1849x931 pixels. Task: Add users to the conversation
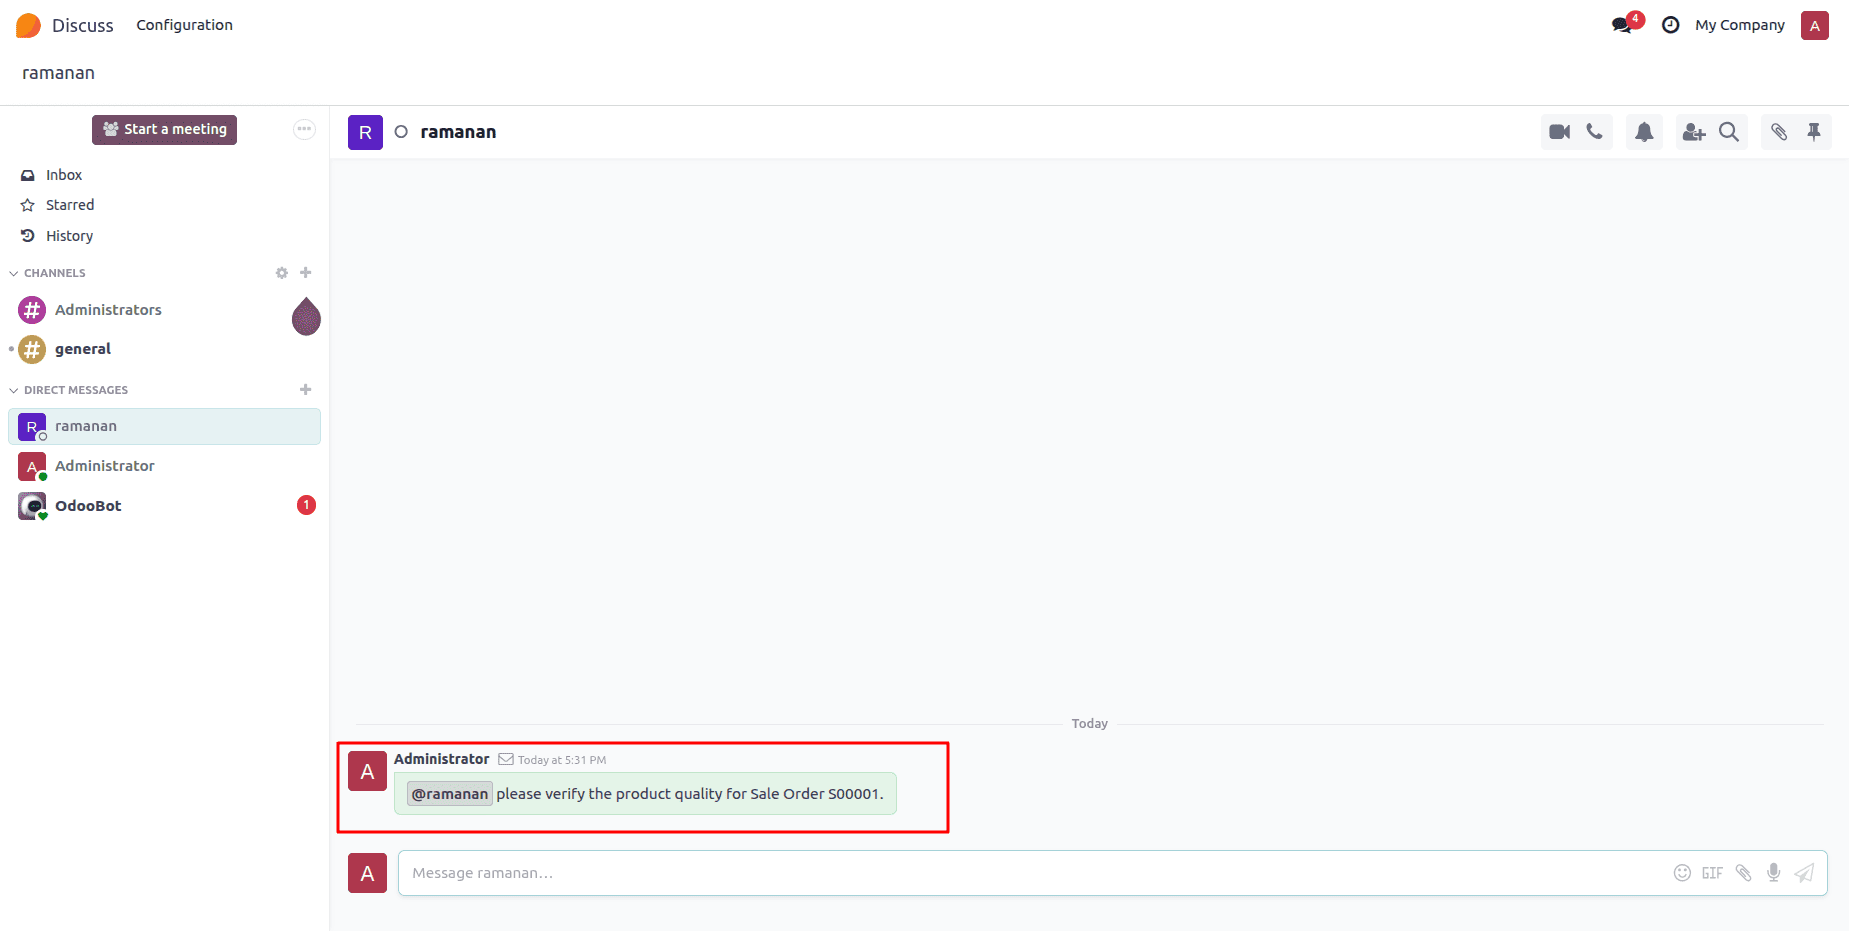pyautogui.click(x=1694, y=131)
